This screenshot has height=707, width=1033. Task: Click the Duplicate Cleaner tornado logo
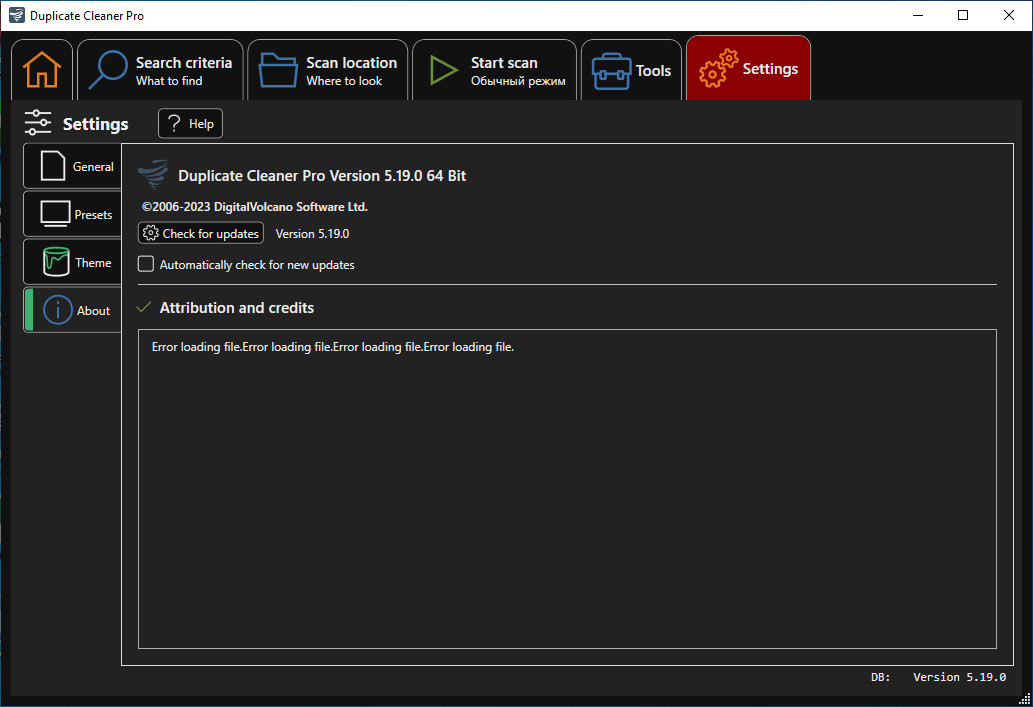click(x=154, y=175)
